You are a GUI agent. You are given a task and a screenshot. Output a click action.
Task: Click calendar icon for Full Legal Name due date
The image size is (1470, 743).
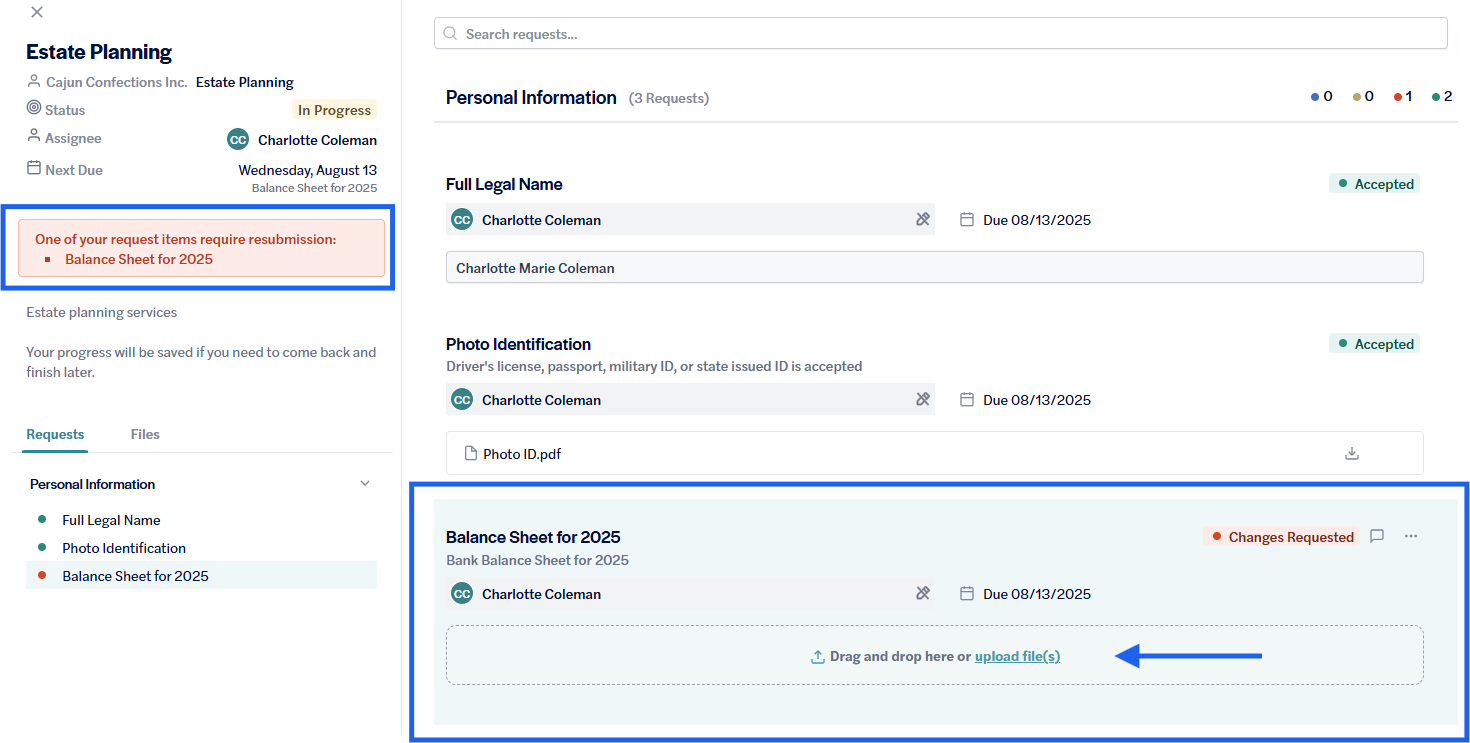(x=967, y=219)
